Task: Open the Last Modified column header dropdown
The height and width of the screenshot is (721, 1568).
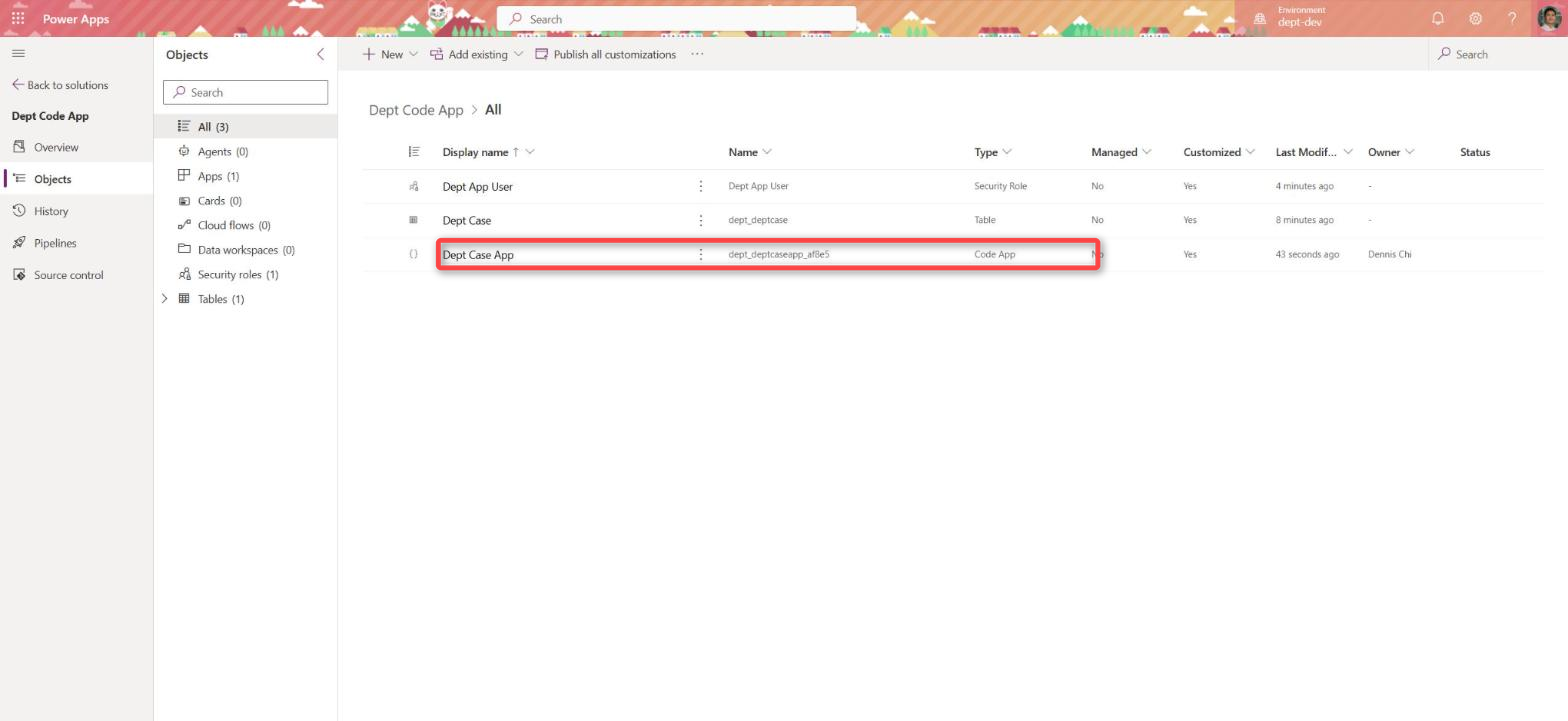Action: [x=1314, y=152]
